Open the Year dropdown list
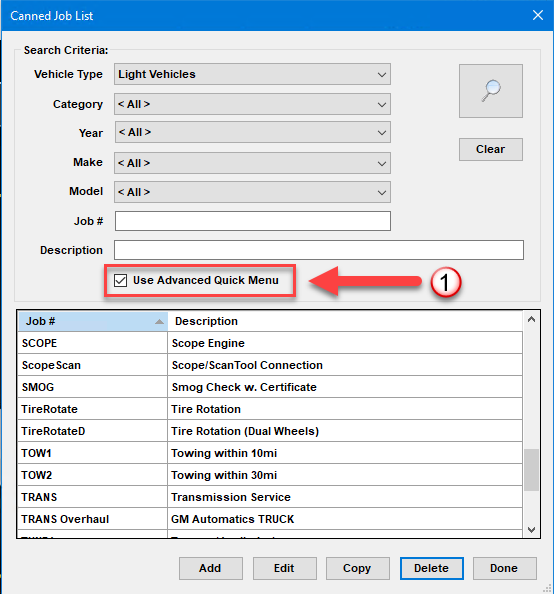 tap(253, 132)
